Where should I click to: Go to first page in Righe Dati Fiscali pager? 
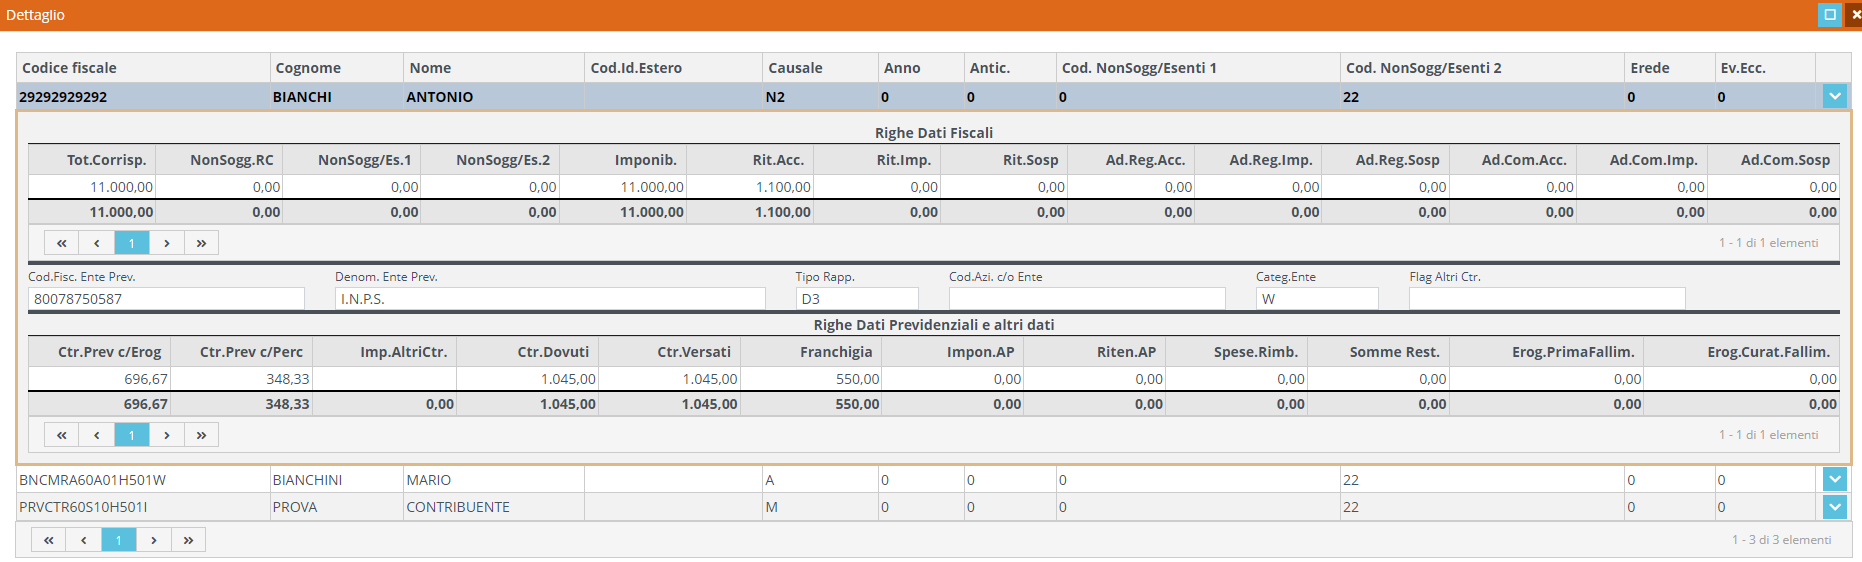click(x=62, y=243)
